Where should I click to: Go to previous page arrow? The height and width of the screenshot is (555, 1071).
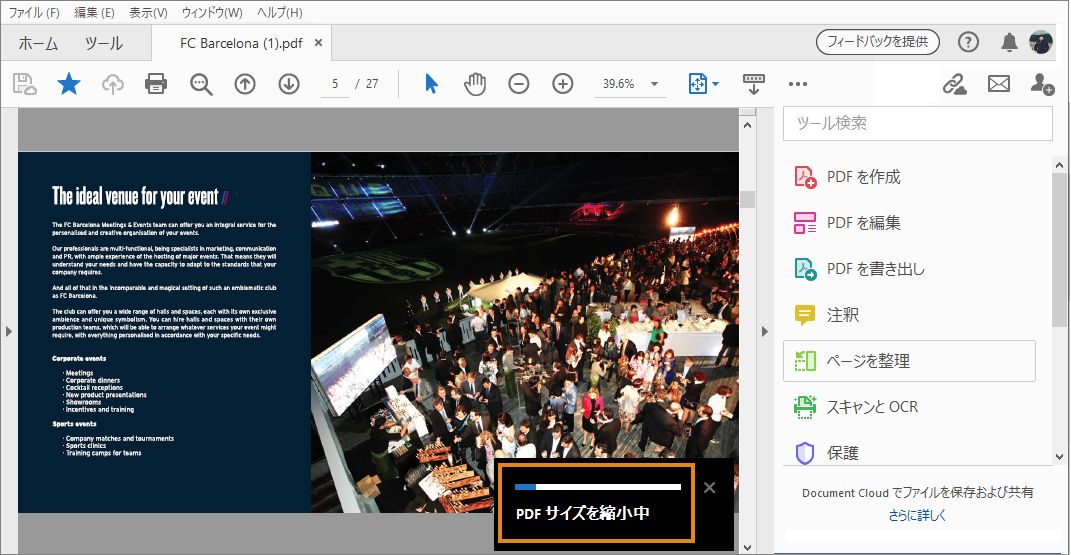tap(245, 84)
